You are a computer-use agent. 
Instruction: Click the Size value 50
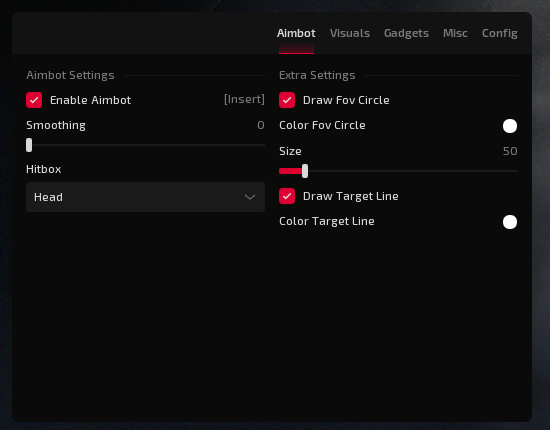(510, 151)
